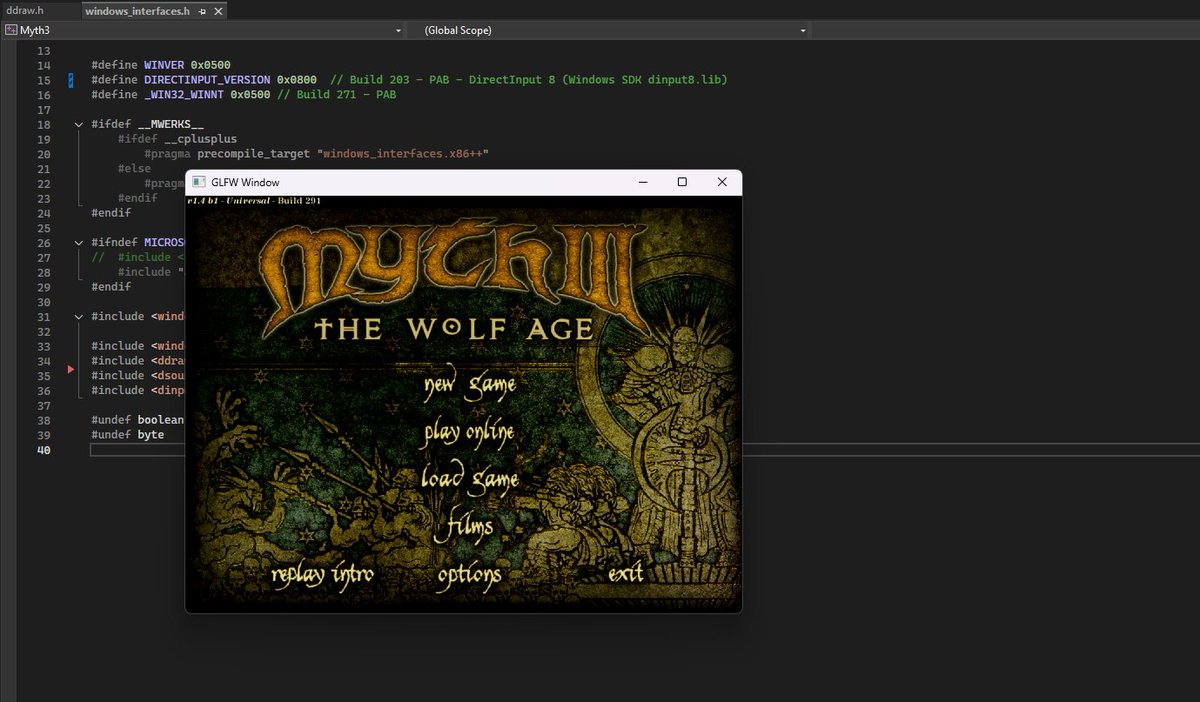Click _WIN32_WINNT define on line 16
This screenshot has width=1200, height=702.
pyautogui.click(x=183, y=95)
